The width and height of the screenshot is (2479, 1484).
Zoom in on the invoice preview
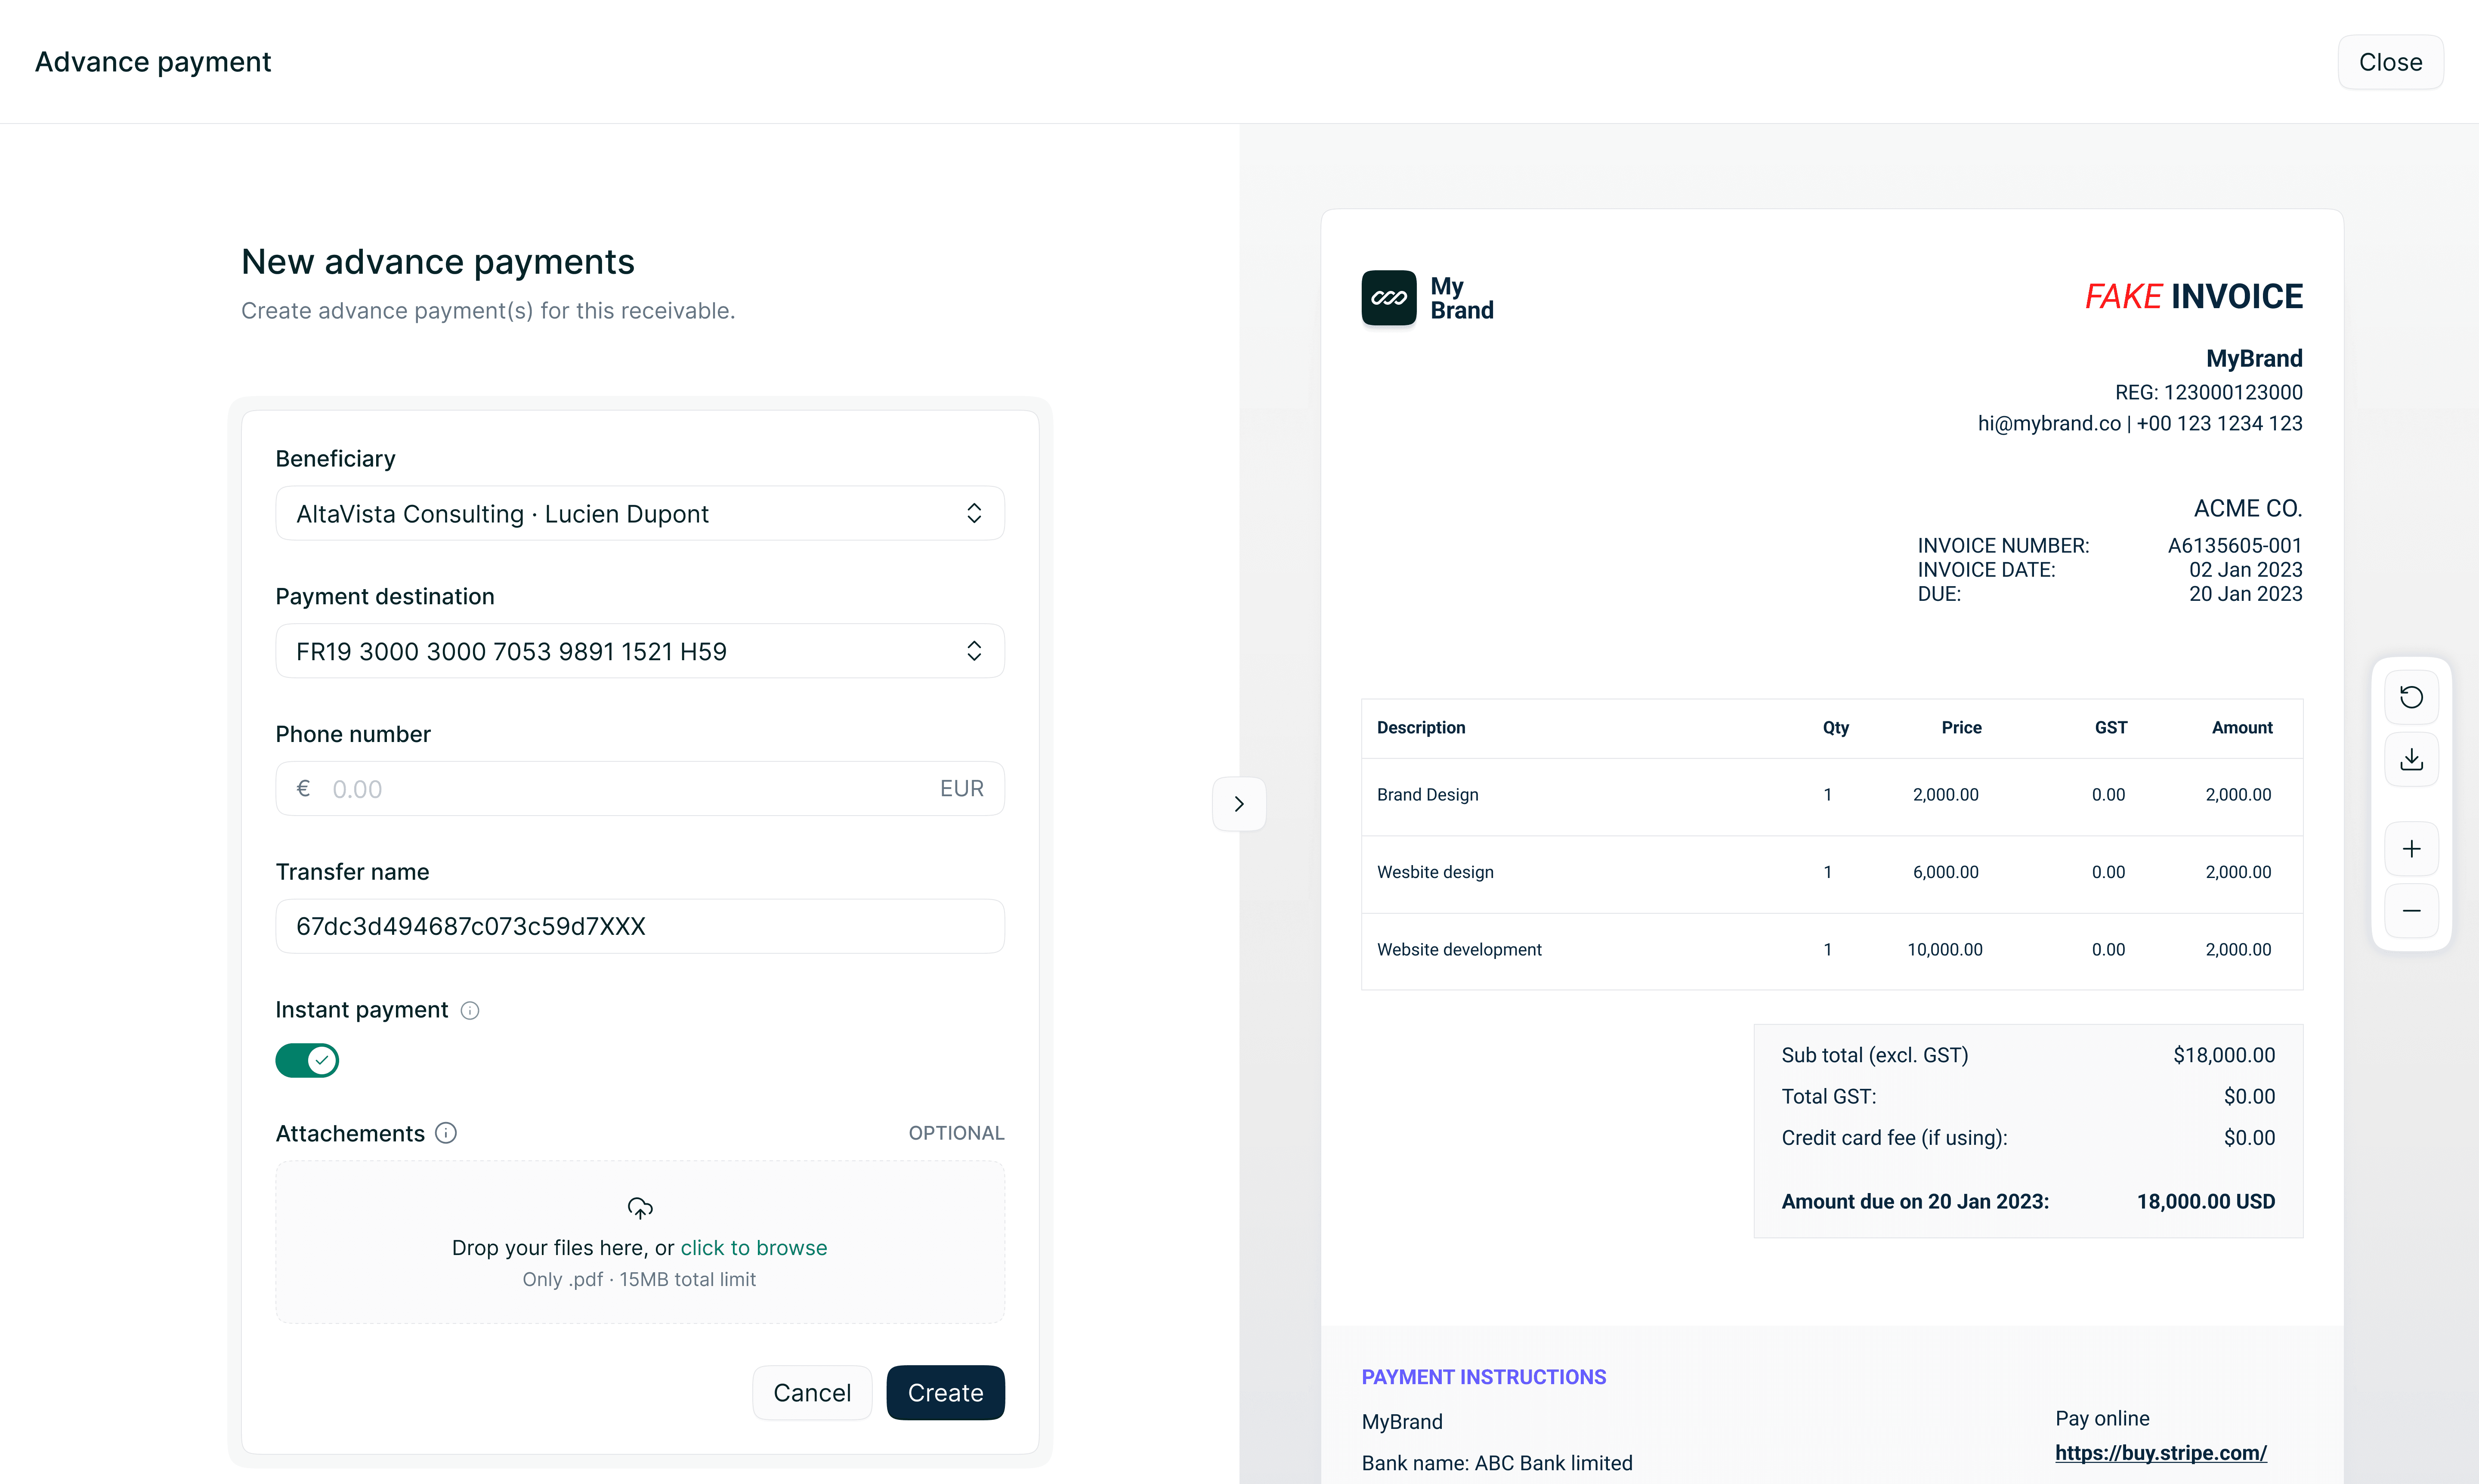pos(2411,849)
